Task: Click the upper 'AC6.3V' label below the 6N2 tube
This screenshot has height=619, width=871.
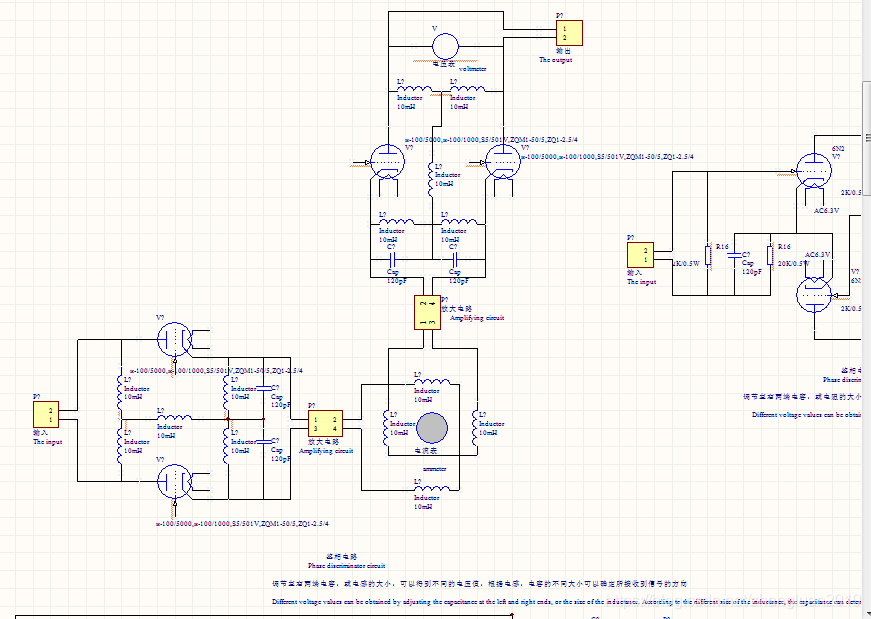Action: coord(827,211)
